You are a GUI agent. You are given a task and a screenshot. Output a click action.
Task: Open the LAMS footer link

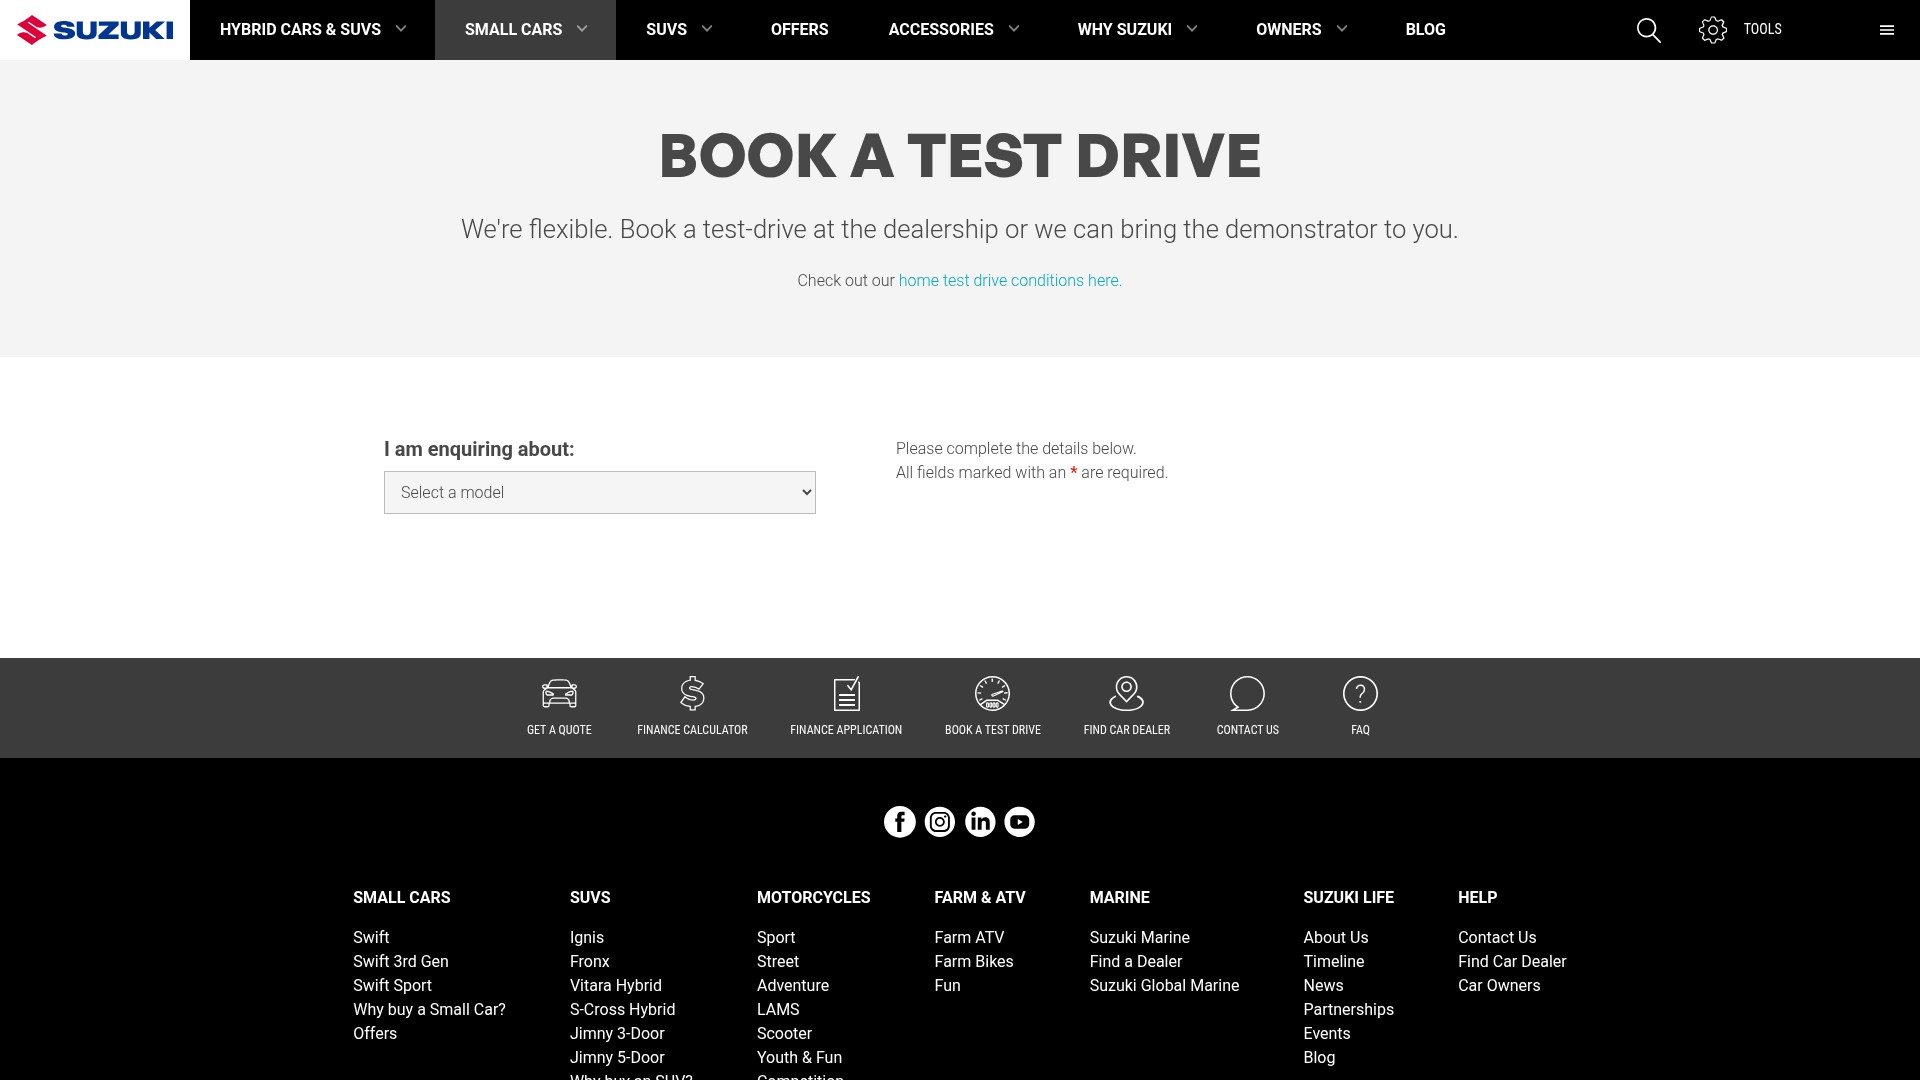pos(778,1010)
